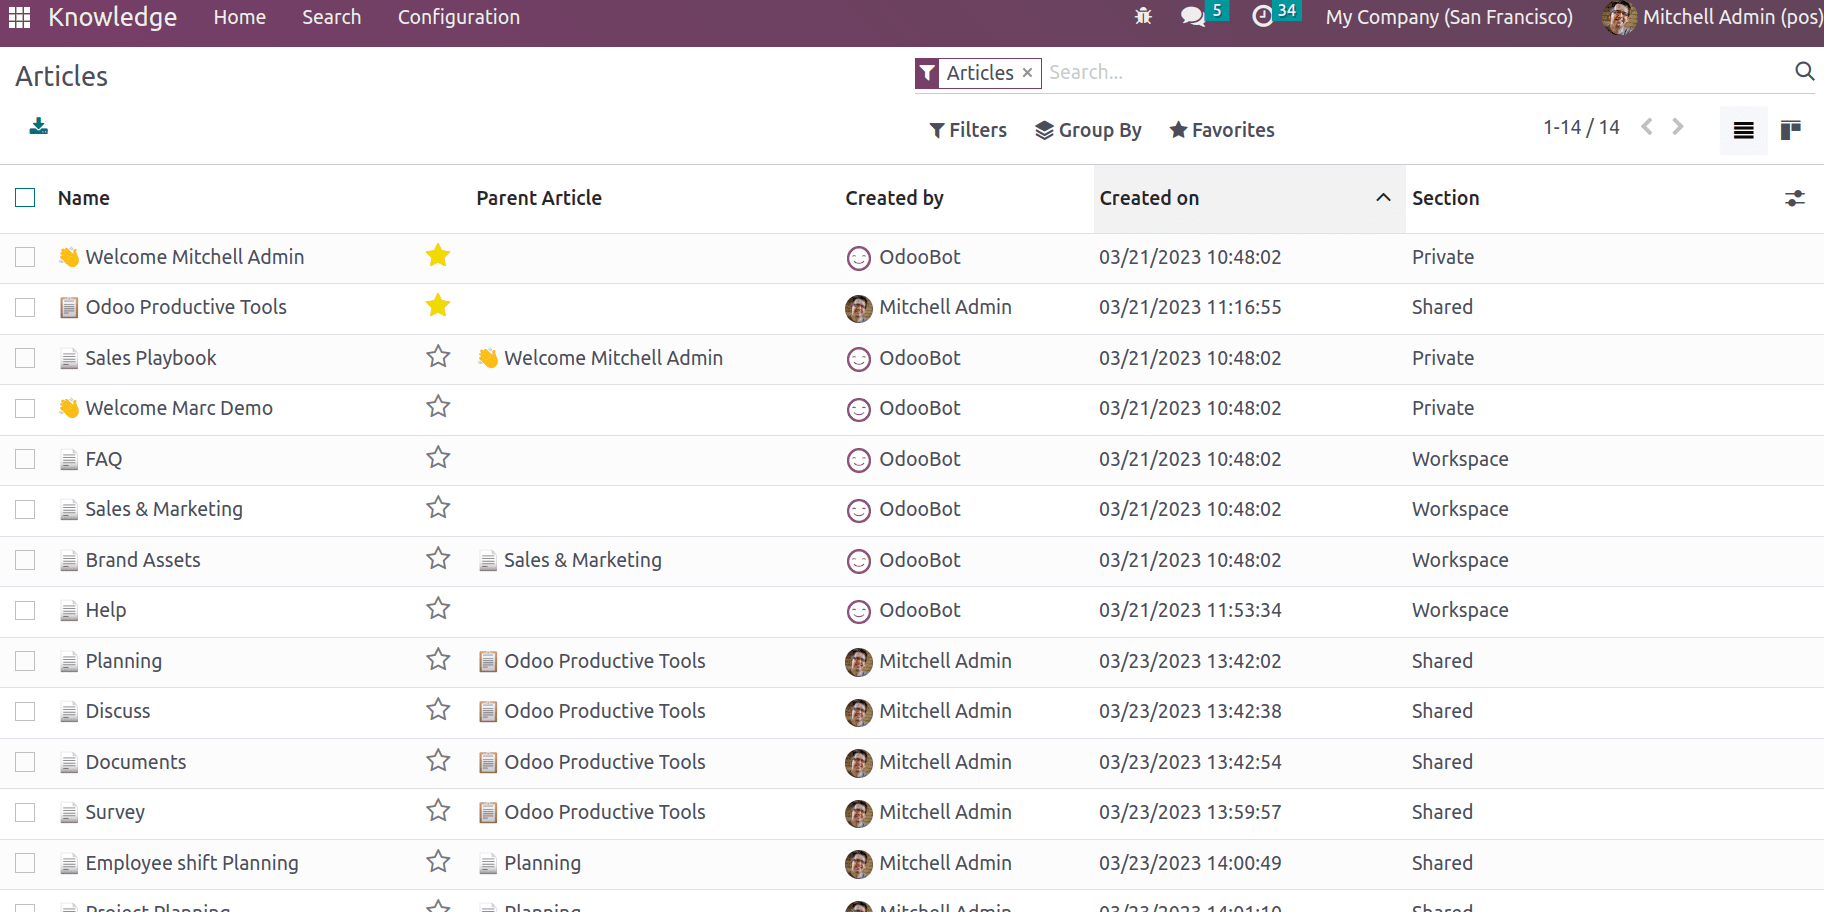1824x912 pixels.
Task: Open Employee shift Planning article
Action: point(192,863)
